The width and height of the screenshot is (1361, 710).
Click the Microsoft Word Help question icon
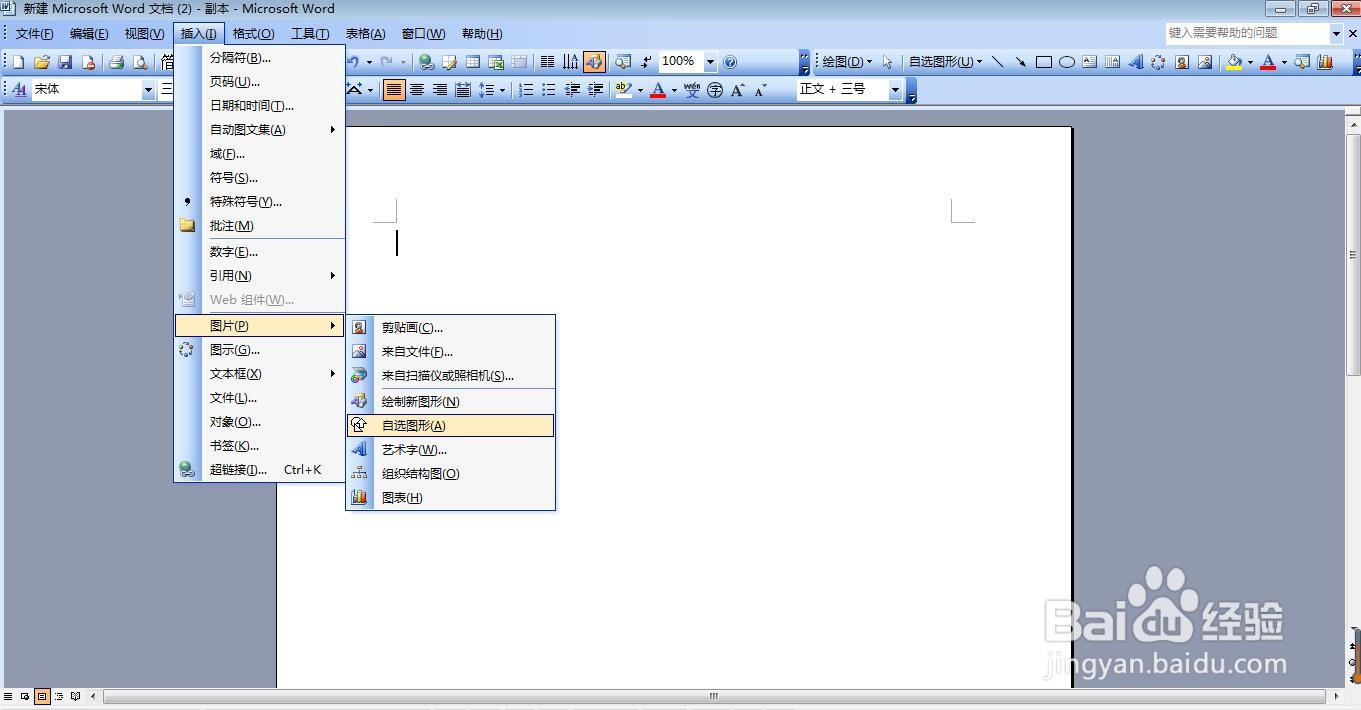click(730, 62)
